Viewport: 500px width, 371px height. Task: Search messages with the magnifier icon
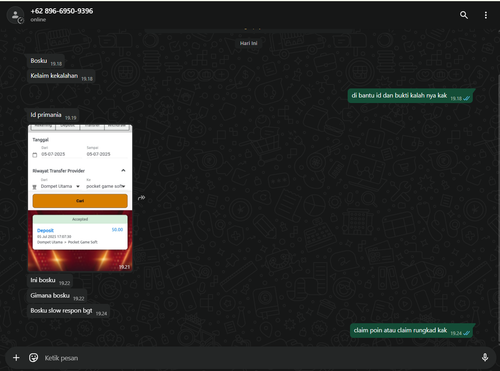pos(464,15)
